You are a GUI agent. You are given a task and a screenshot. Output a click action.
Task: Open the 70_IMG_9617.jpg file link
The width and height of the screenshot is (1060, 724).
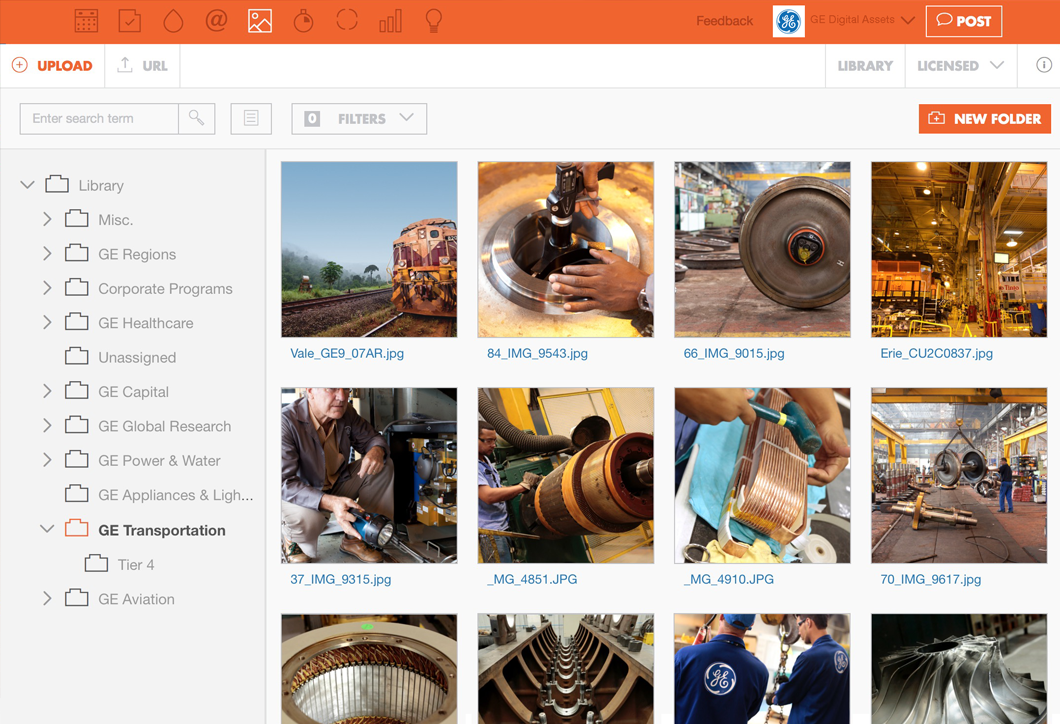point(931,579)
